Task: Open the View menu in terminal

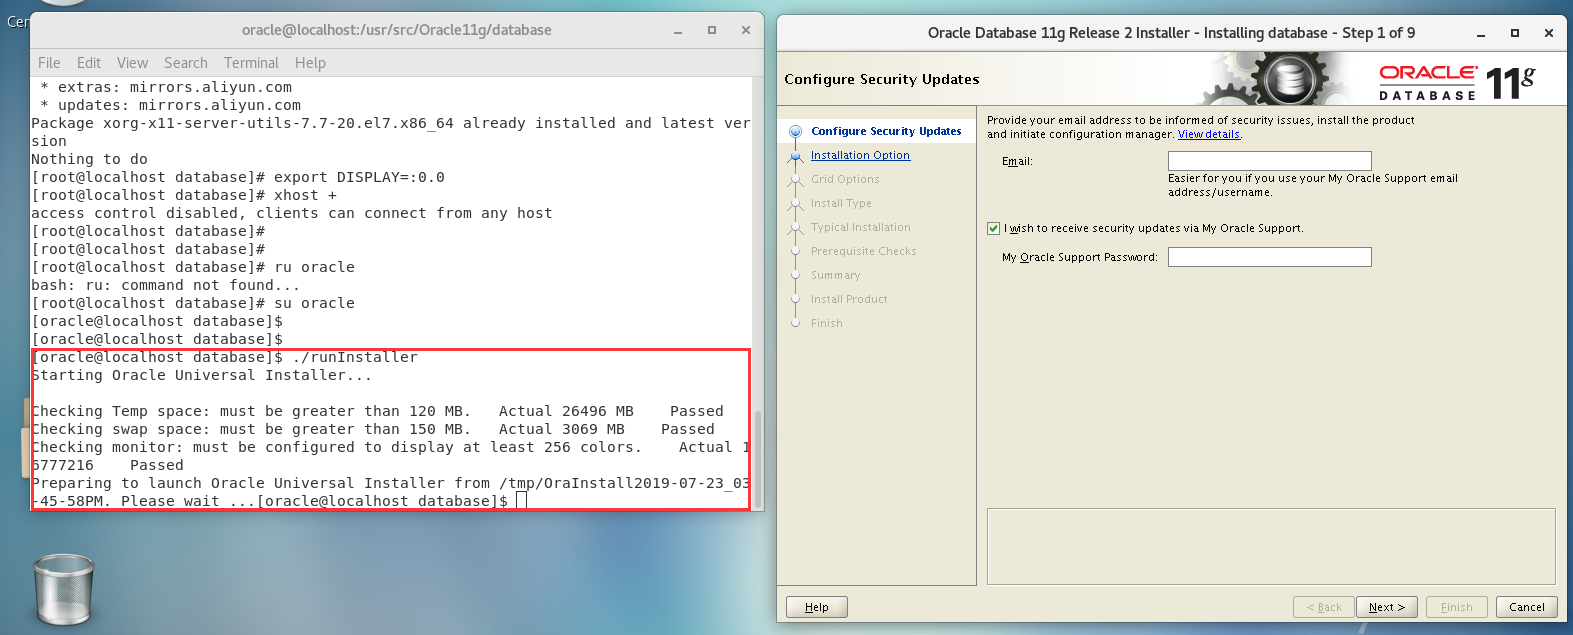Action: [x=132, y=63]
